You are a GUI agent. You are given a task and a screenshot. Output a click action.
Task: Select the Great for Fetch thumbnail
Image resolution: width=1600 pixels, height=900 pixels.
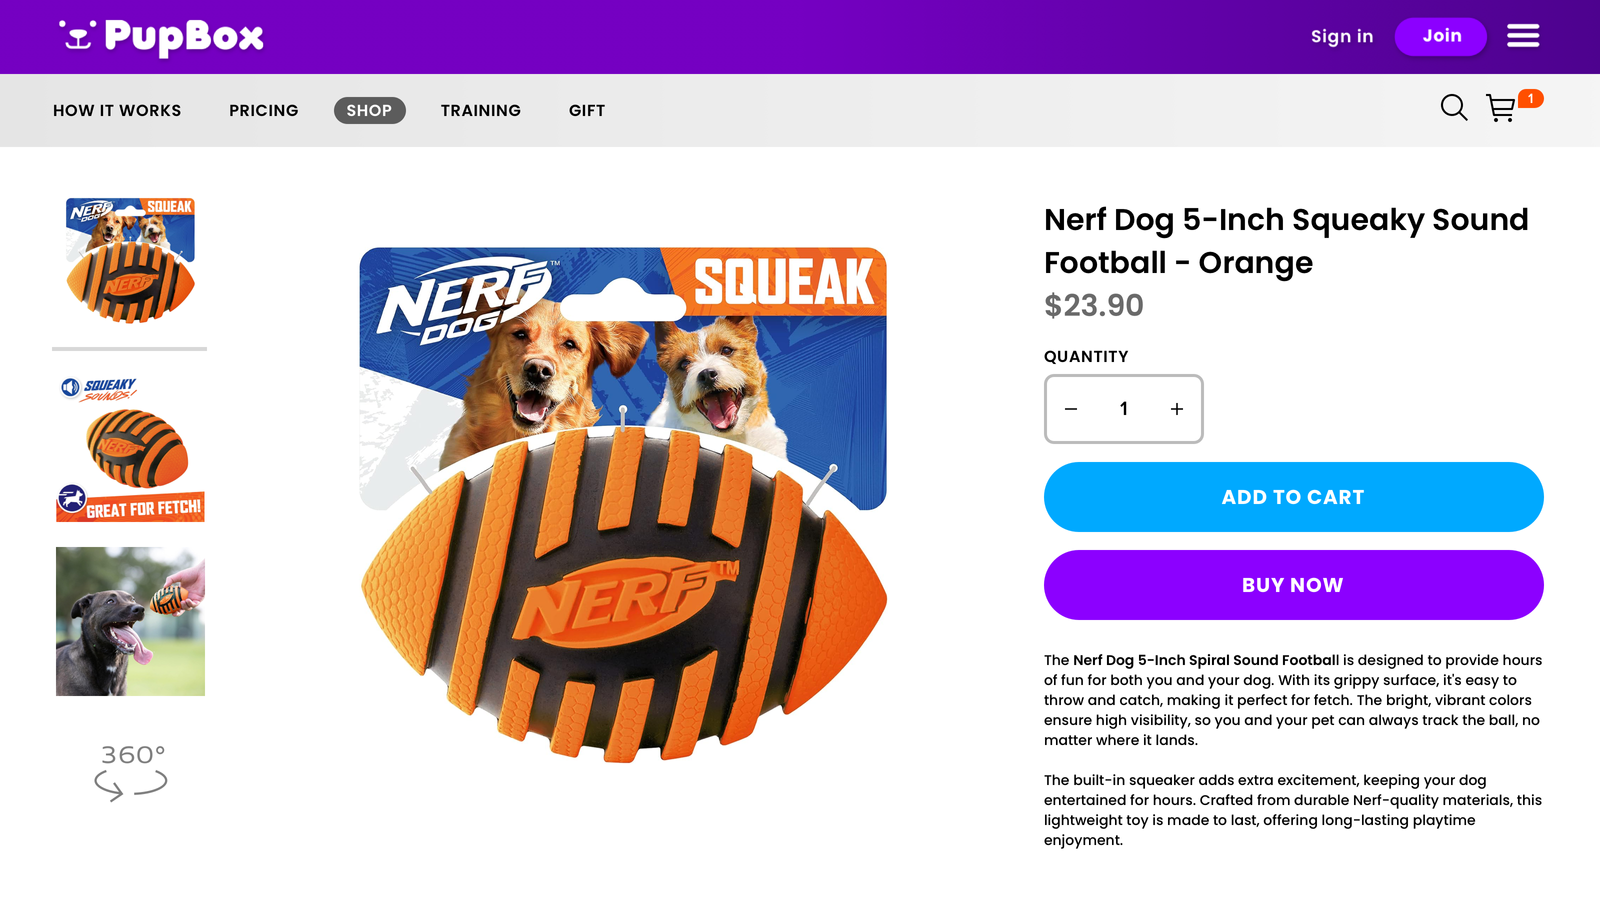coord(130,448)
